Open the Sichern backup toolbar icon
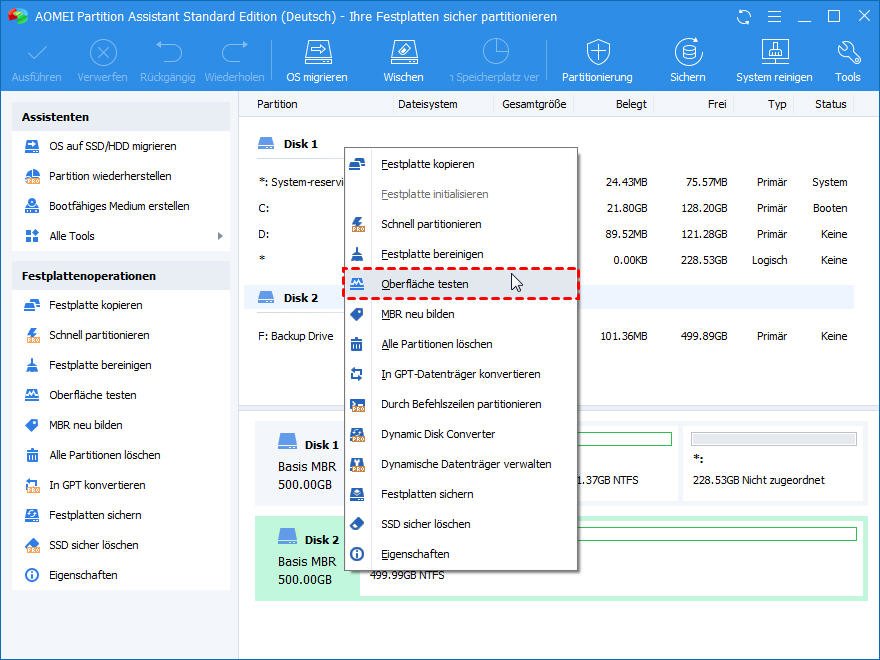 tap(688, 61)
